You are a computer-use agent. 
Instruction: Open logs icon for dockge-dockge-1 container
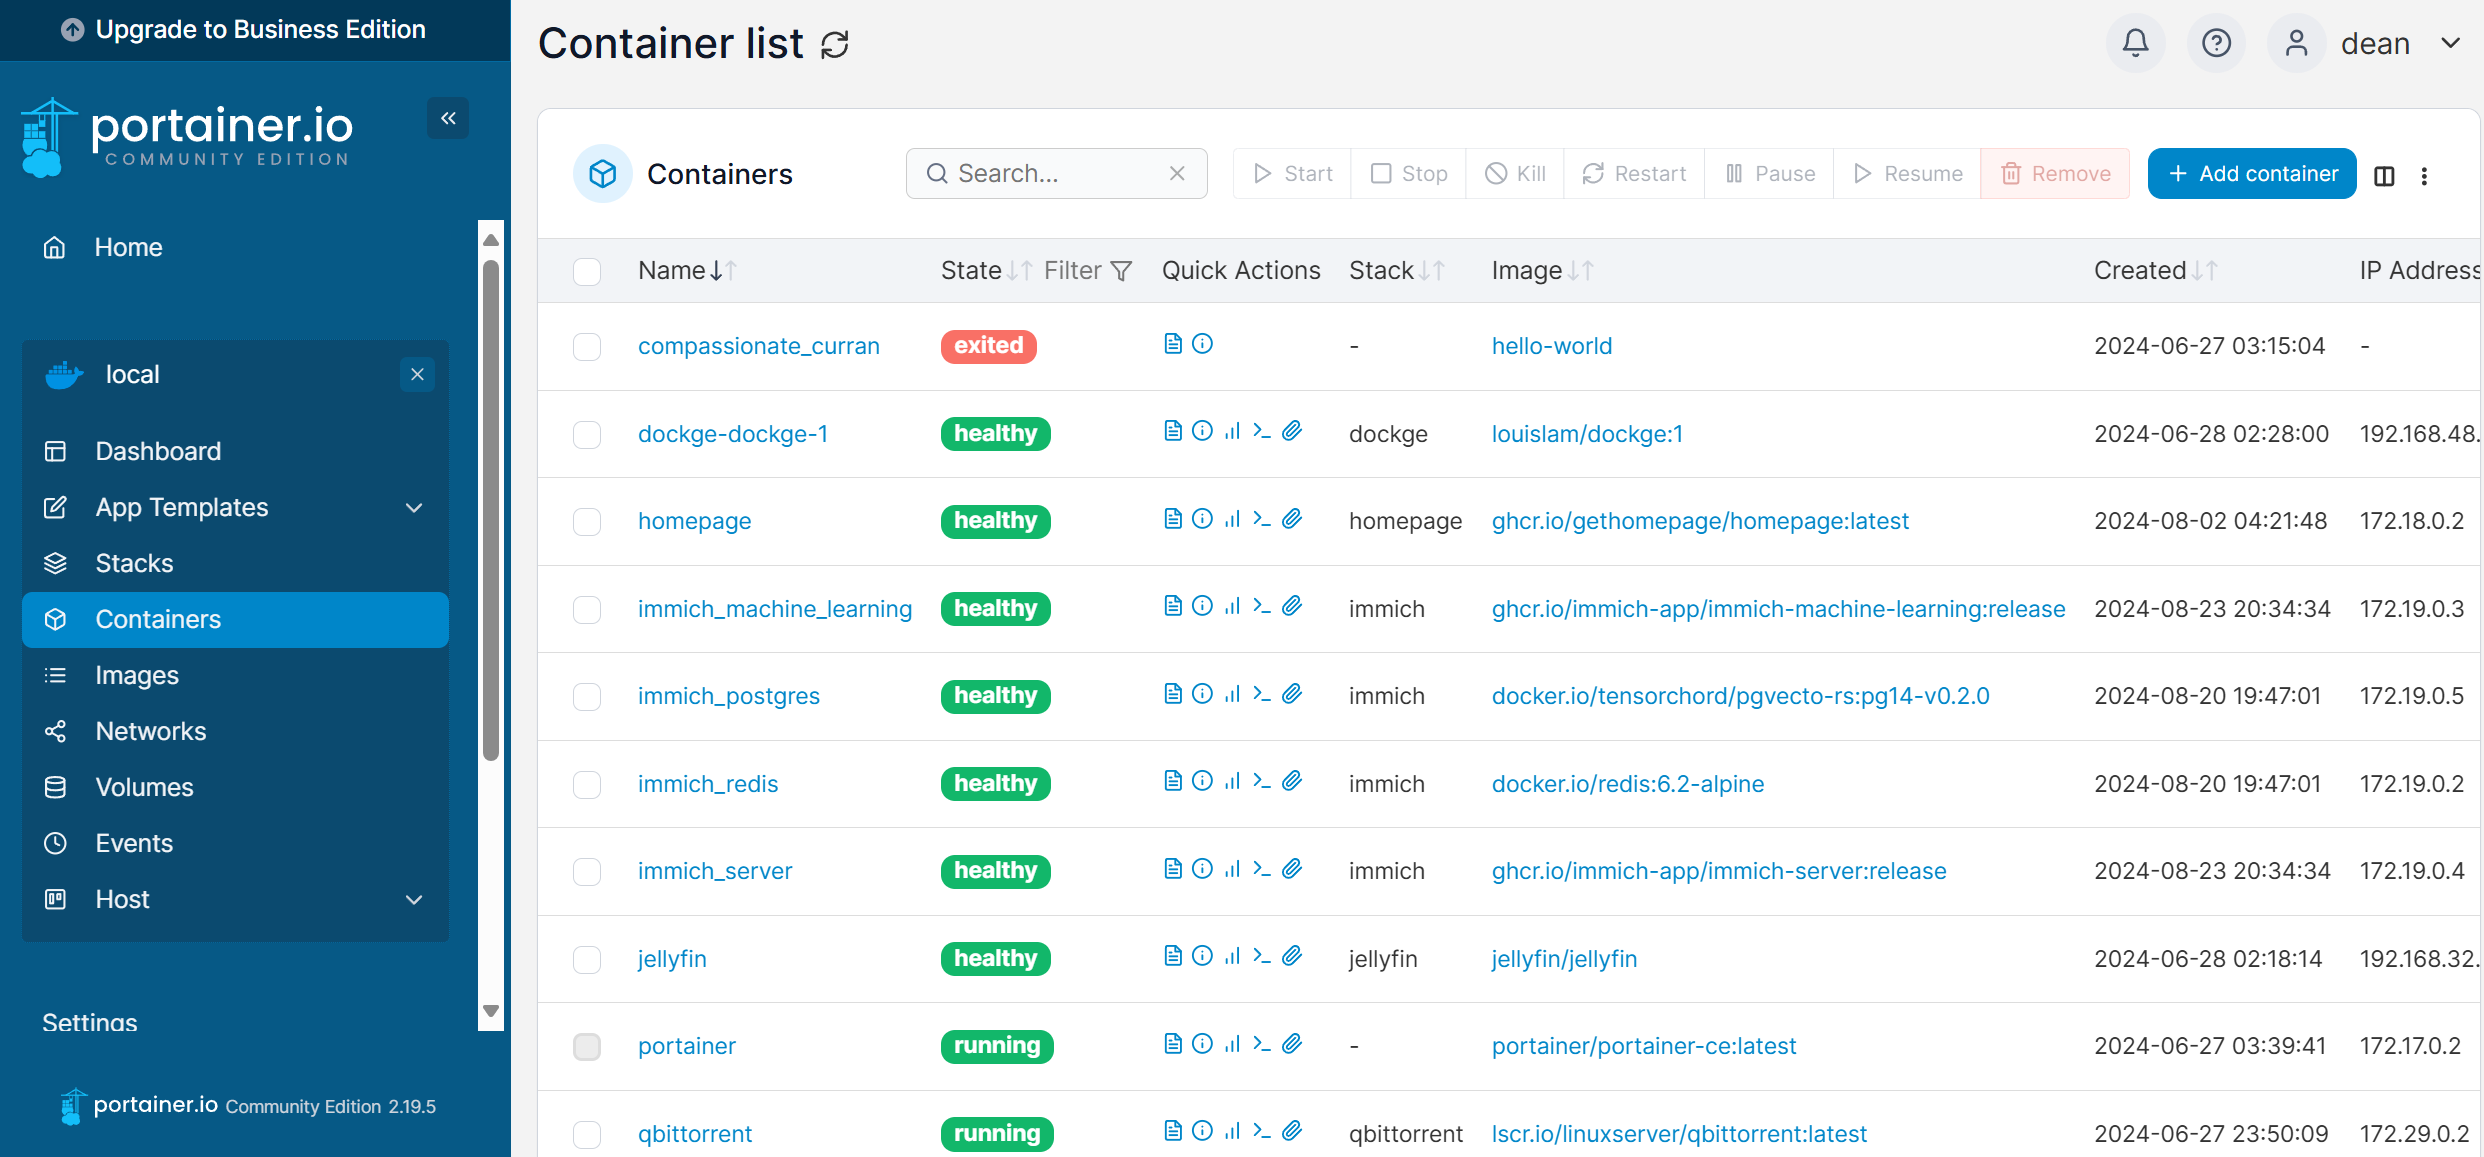tap(1173, 431)
